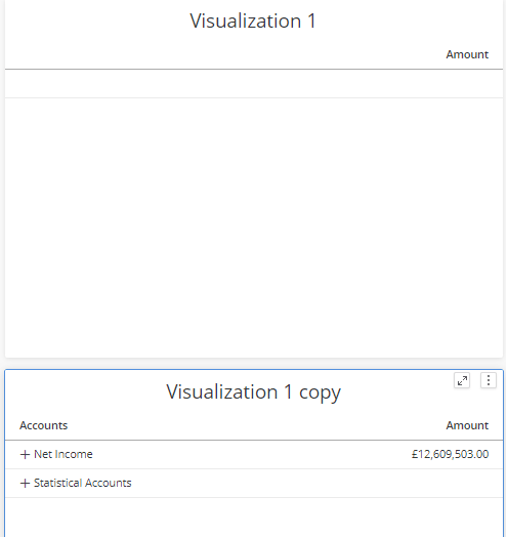Select the empty row in Visualization 1 table
Viewport: 506px width, 537px height.
[x=254, y=84]
